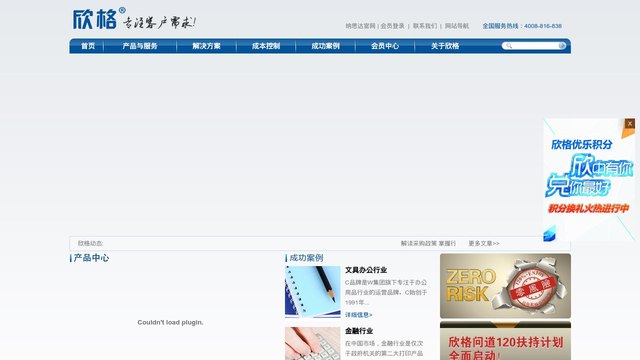Viewport: 640px width, 360px height.
Task: Click the 成功案例 section heading
Action: tap(306, 258)
